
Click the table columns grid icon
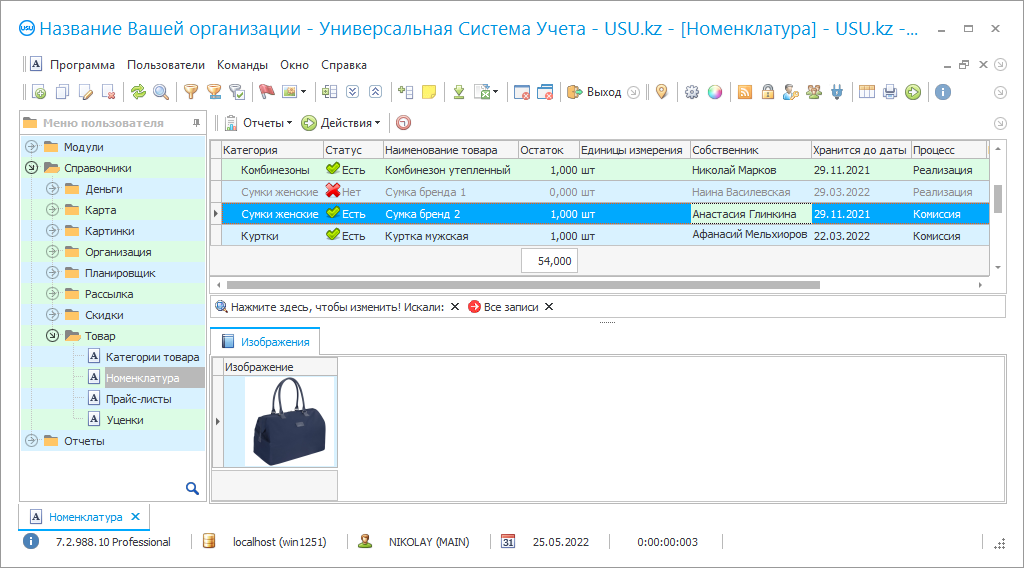(x=867, y=92)
